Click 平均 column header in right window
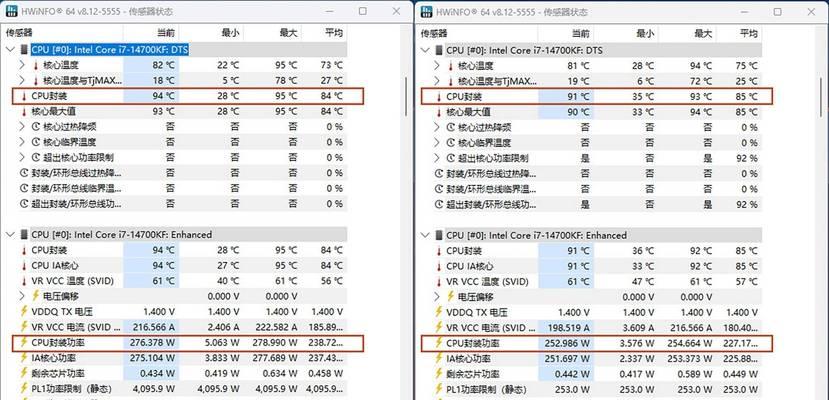The image size is (829, 400). point(748,34)
